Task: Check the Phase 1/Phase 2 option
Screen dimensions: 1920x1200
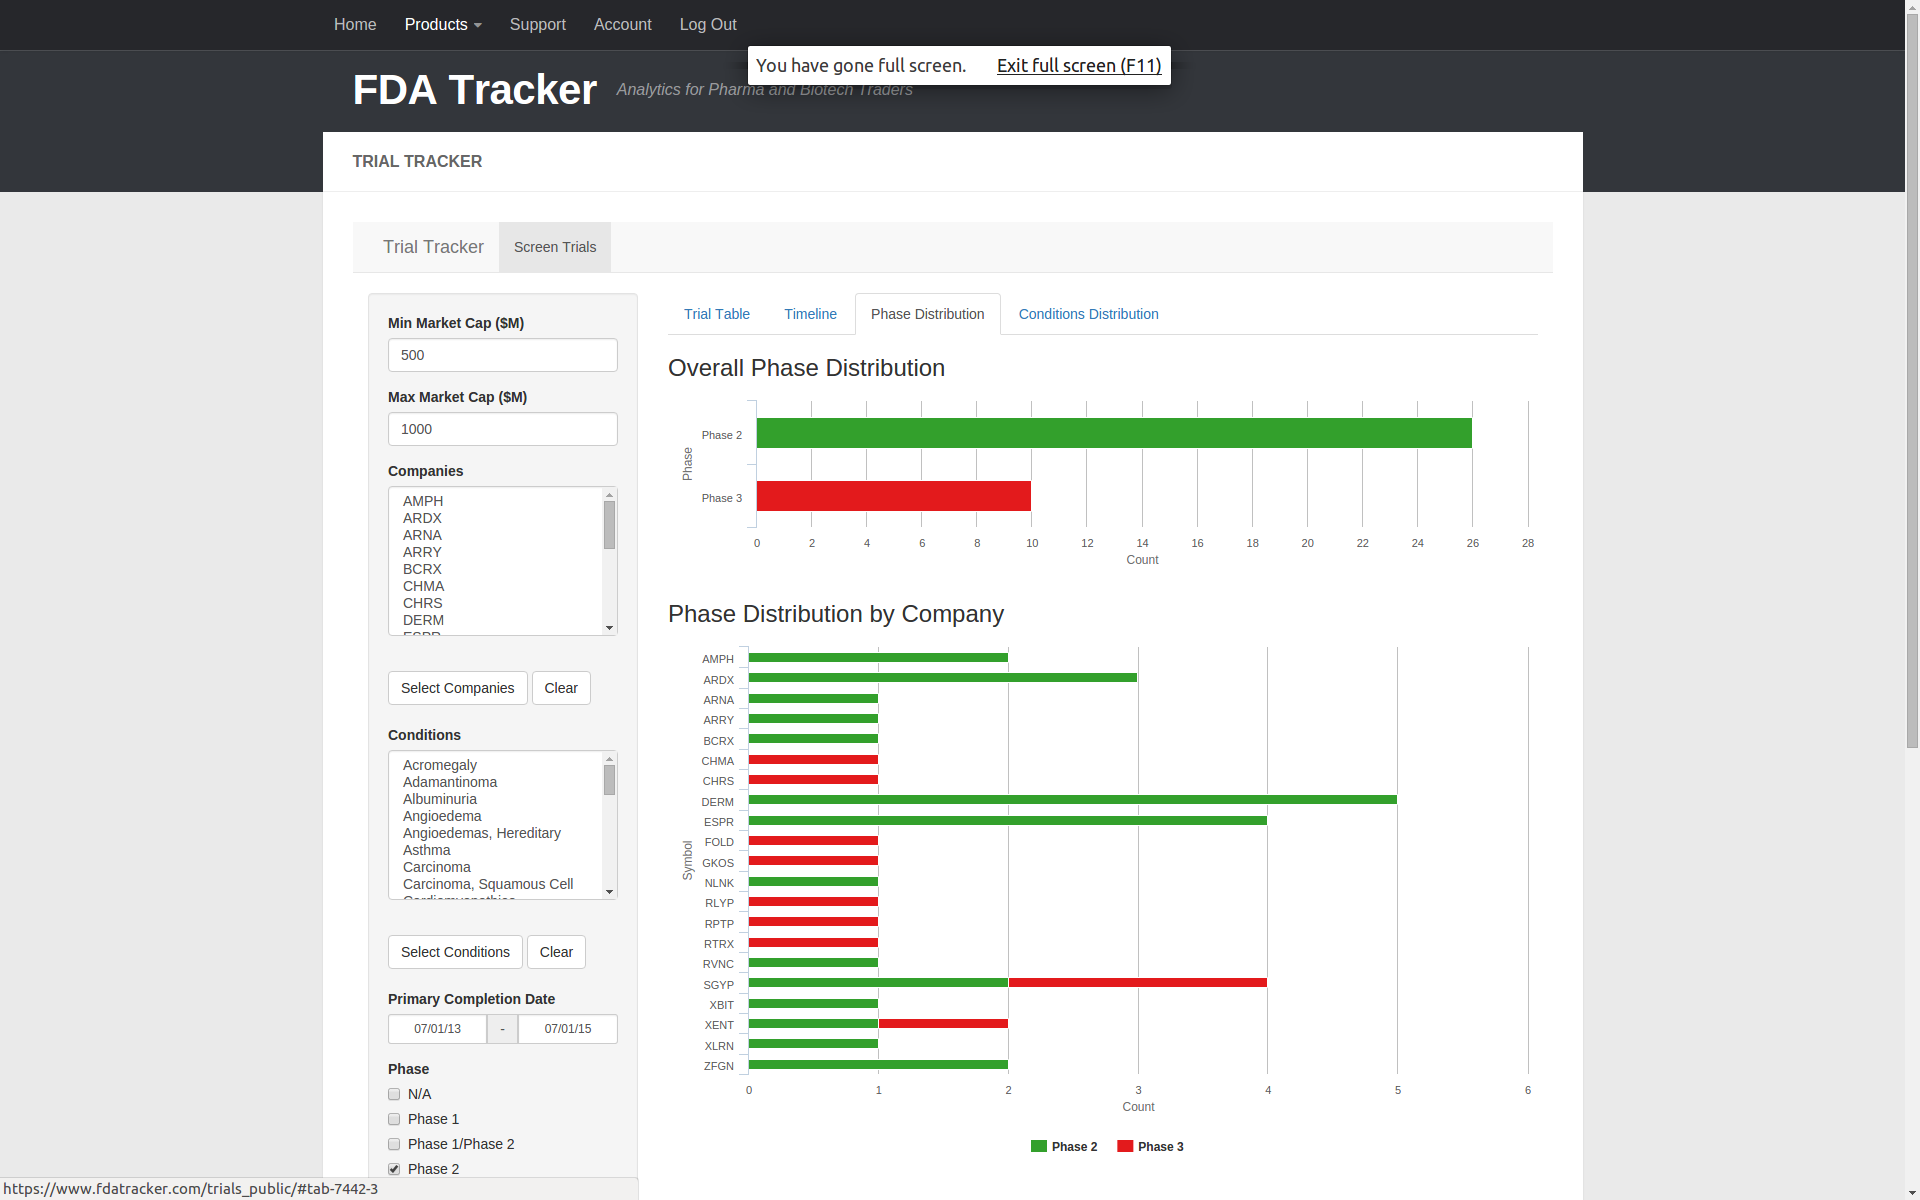Action: (394, 1144)
